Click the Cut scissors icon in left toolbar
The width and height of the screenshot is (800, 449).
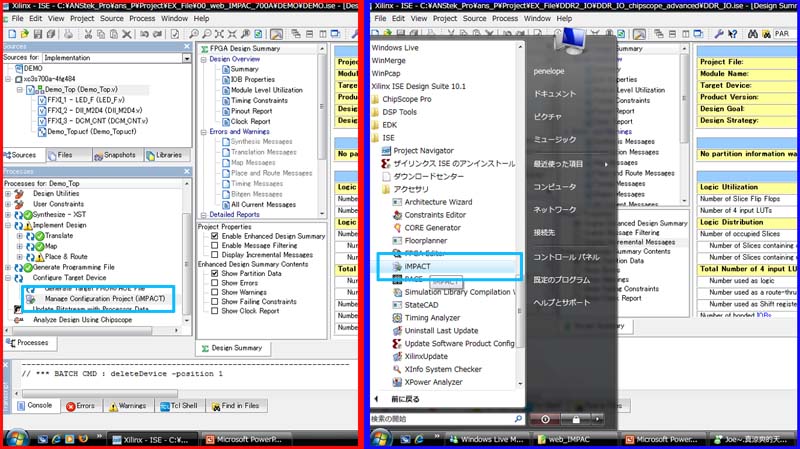pos(88,34)
